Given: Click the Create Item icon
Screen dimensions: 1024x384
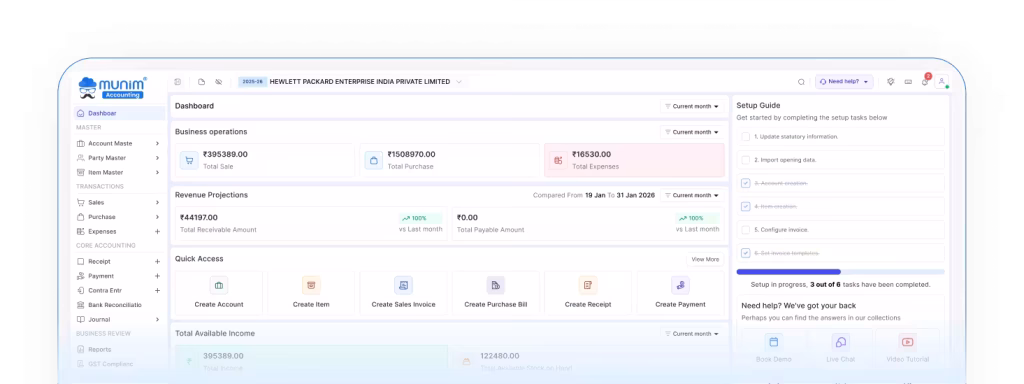Looking at the screenshot, I should coord(311,285).
